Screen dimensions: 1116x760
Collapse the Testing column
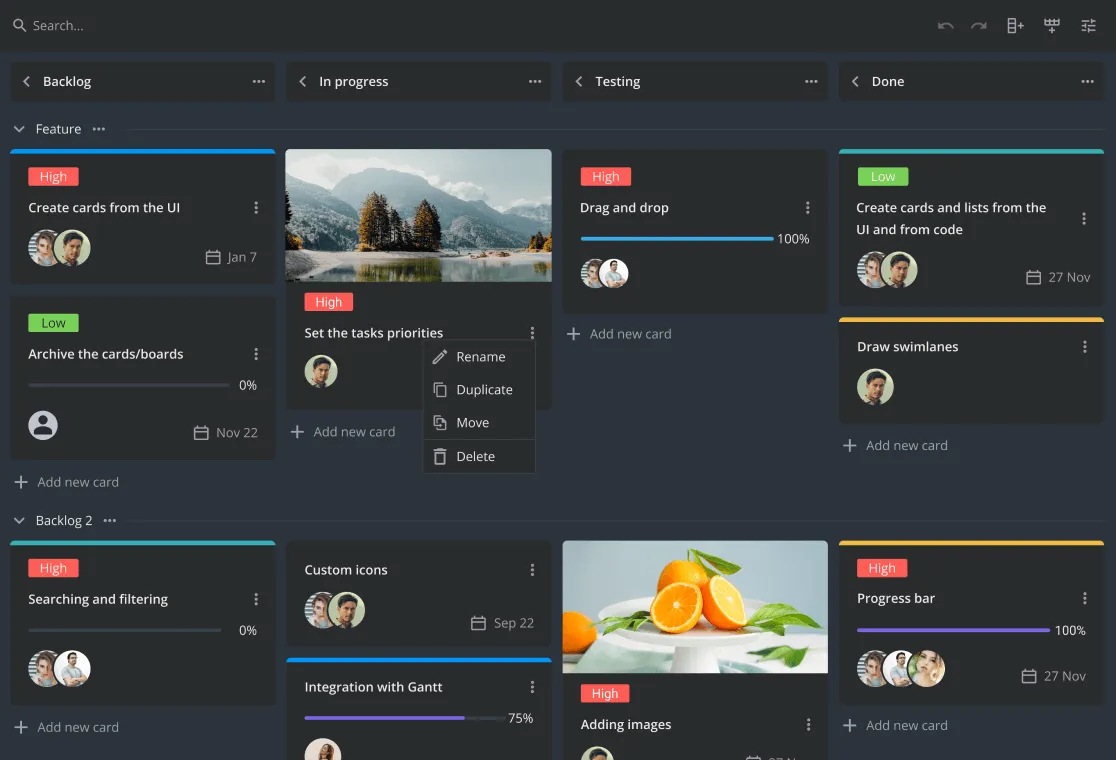tap(579, 81)
